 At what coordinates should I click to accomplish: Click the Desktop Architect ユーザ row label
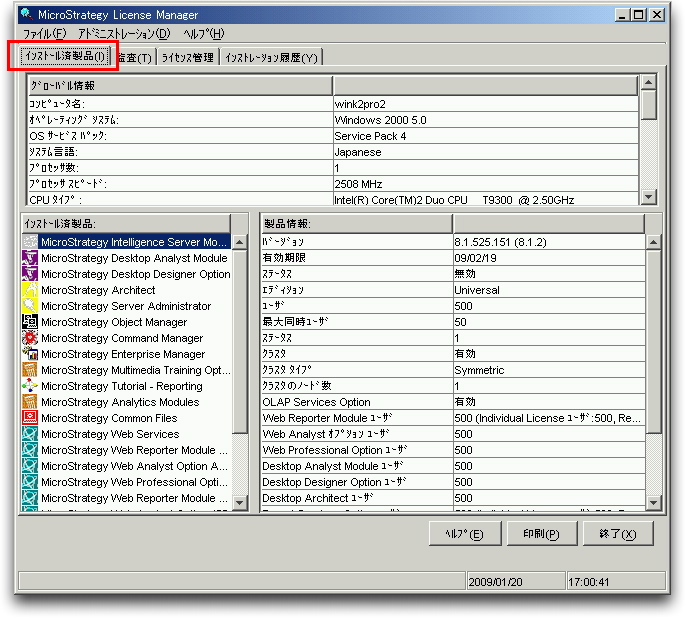(318, 498)
